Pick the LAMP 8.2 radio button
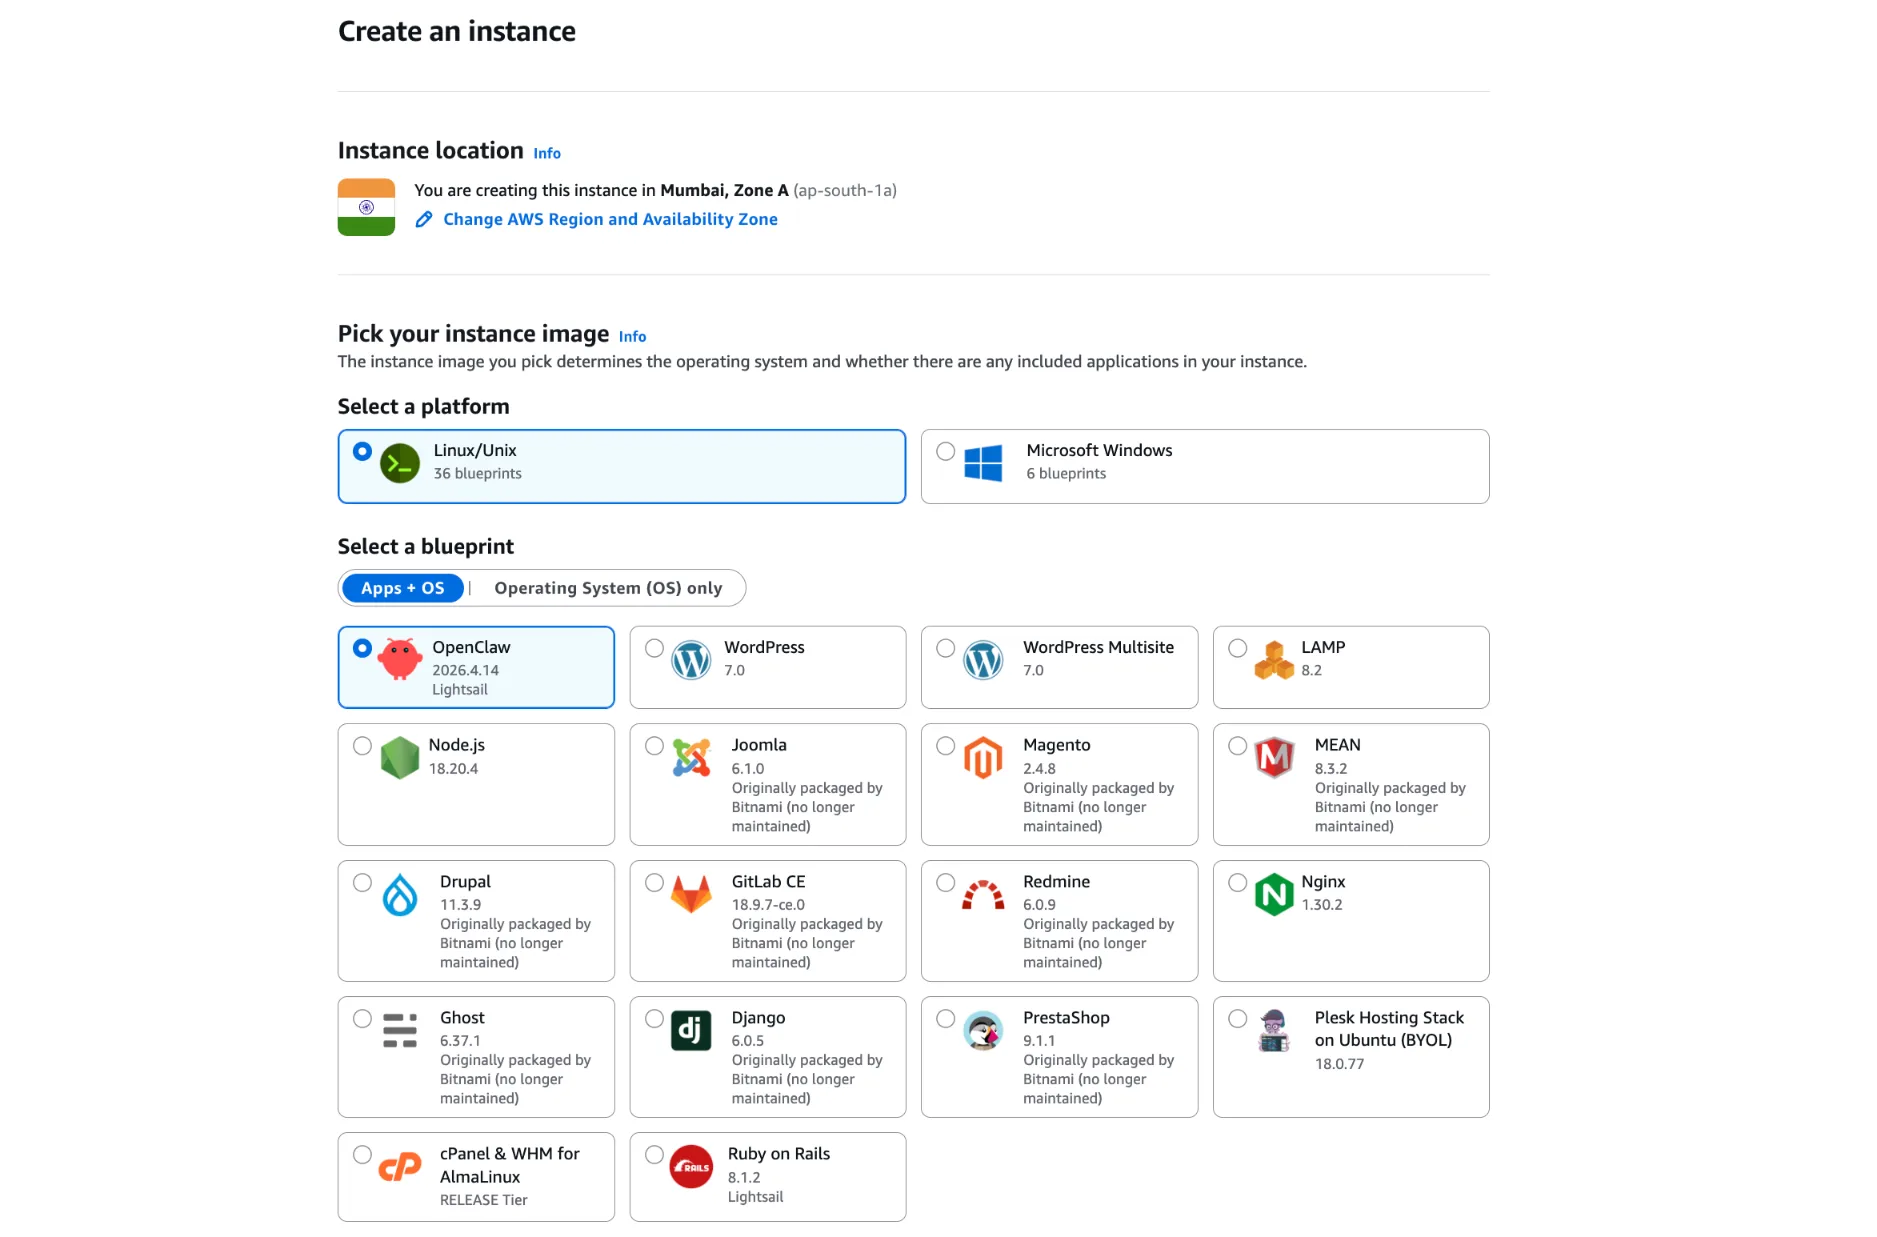 (x=1237, y=648)
